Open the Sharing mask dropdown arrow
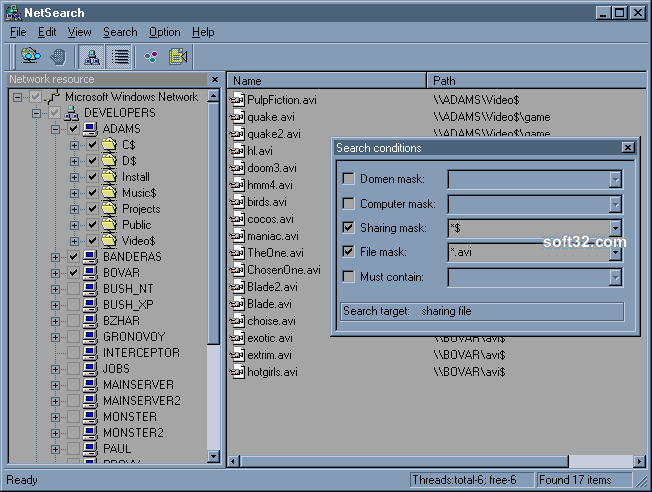The height and width of the screenshot is (492, 652). [615, 228]
